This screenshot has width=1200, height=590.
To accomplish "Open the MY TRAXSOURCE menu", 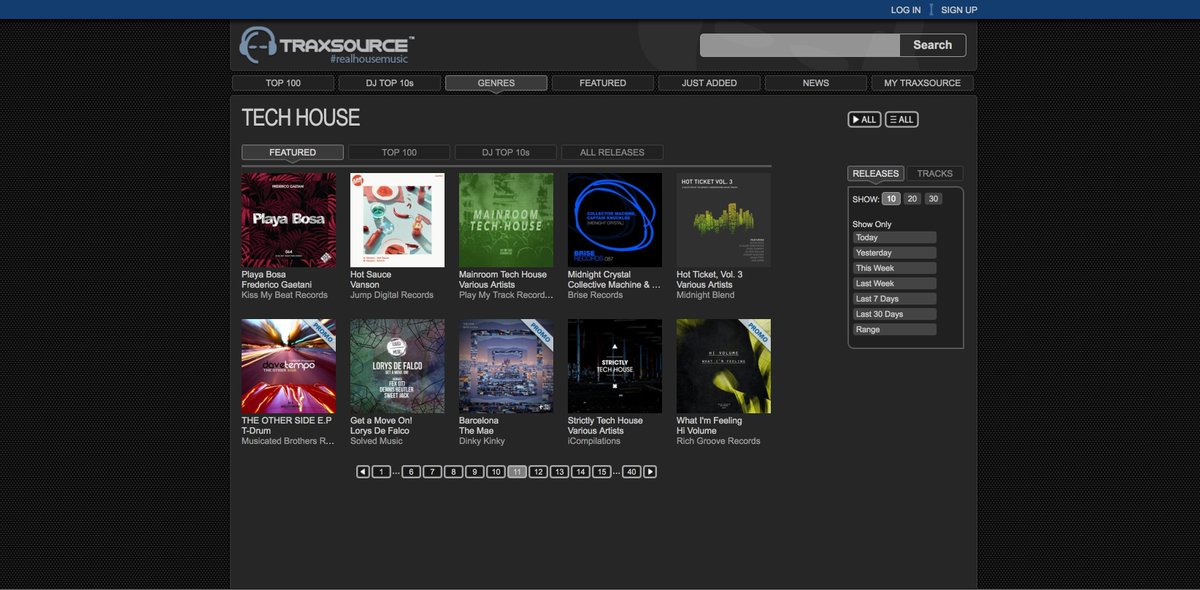I will tap(922, 83).
